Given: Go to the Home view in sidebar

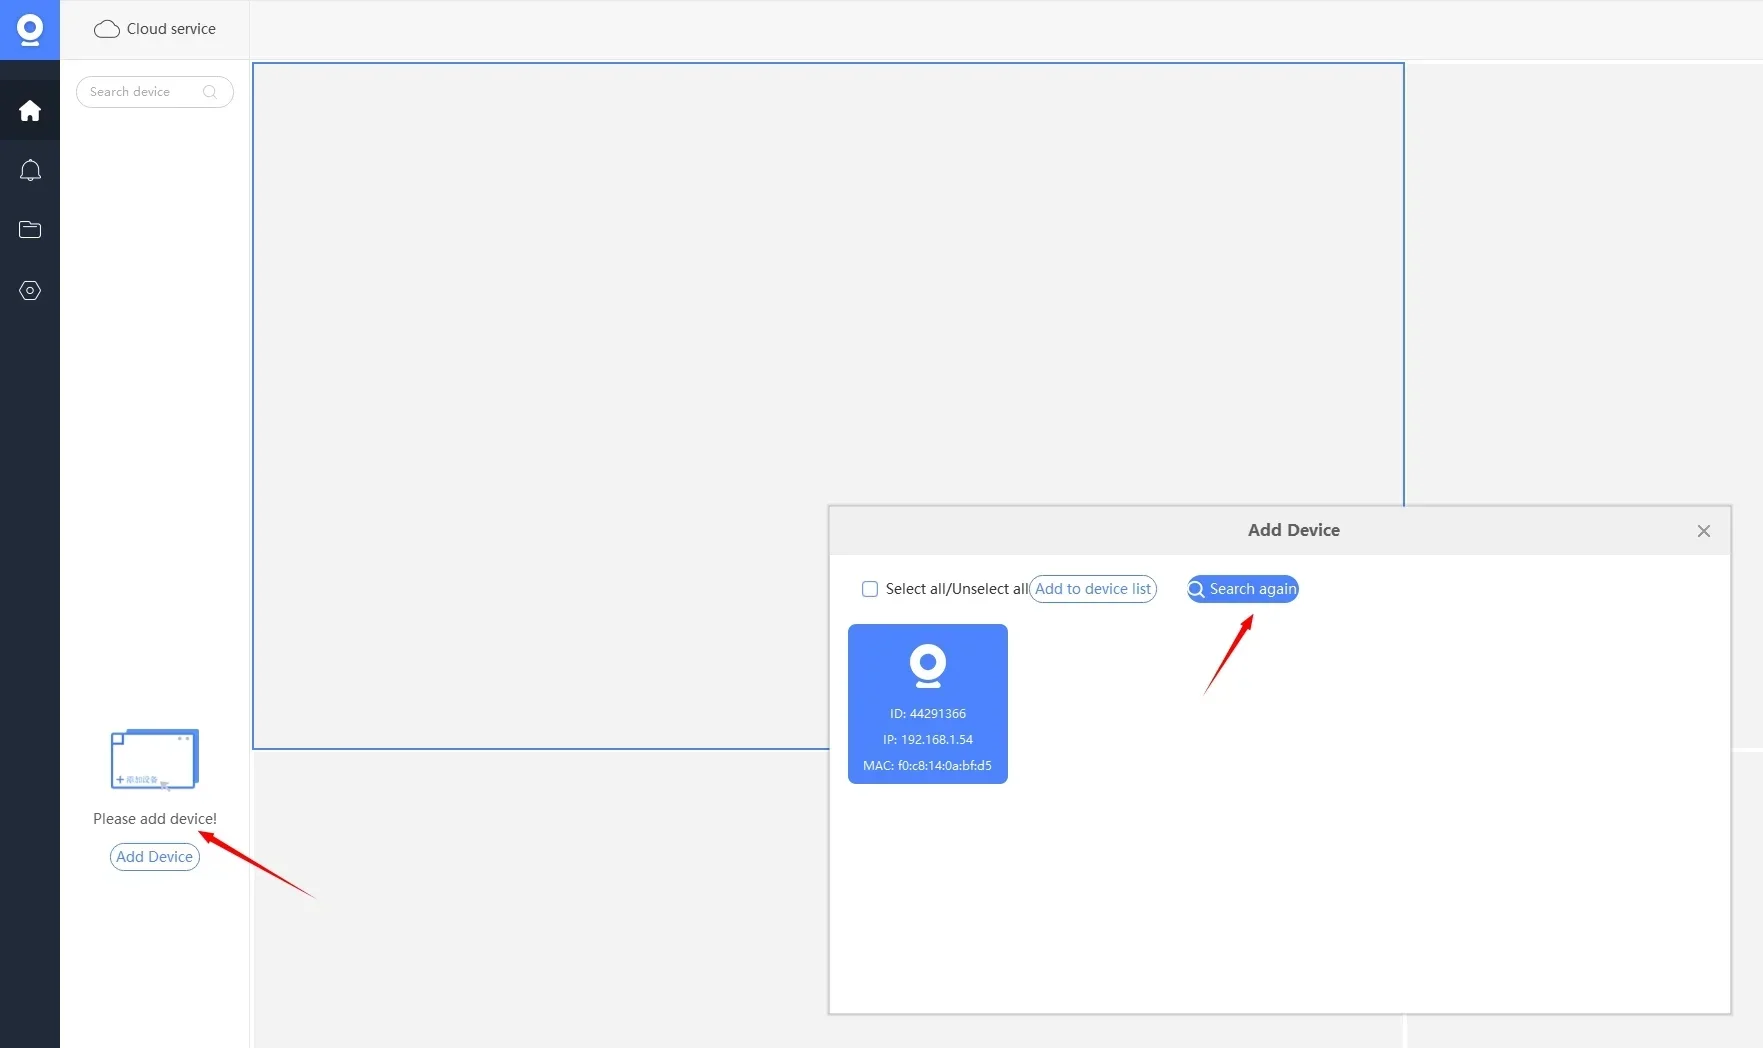Looking at the screenshot, I should coord(30,111).
